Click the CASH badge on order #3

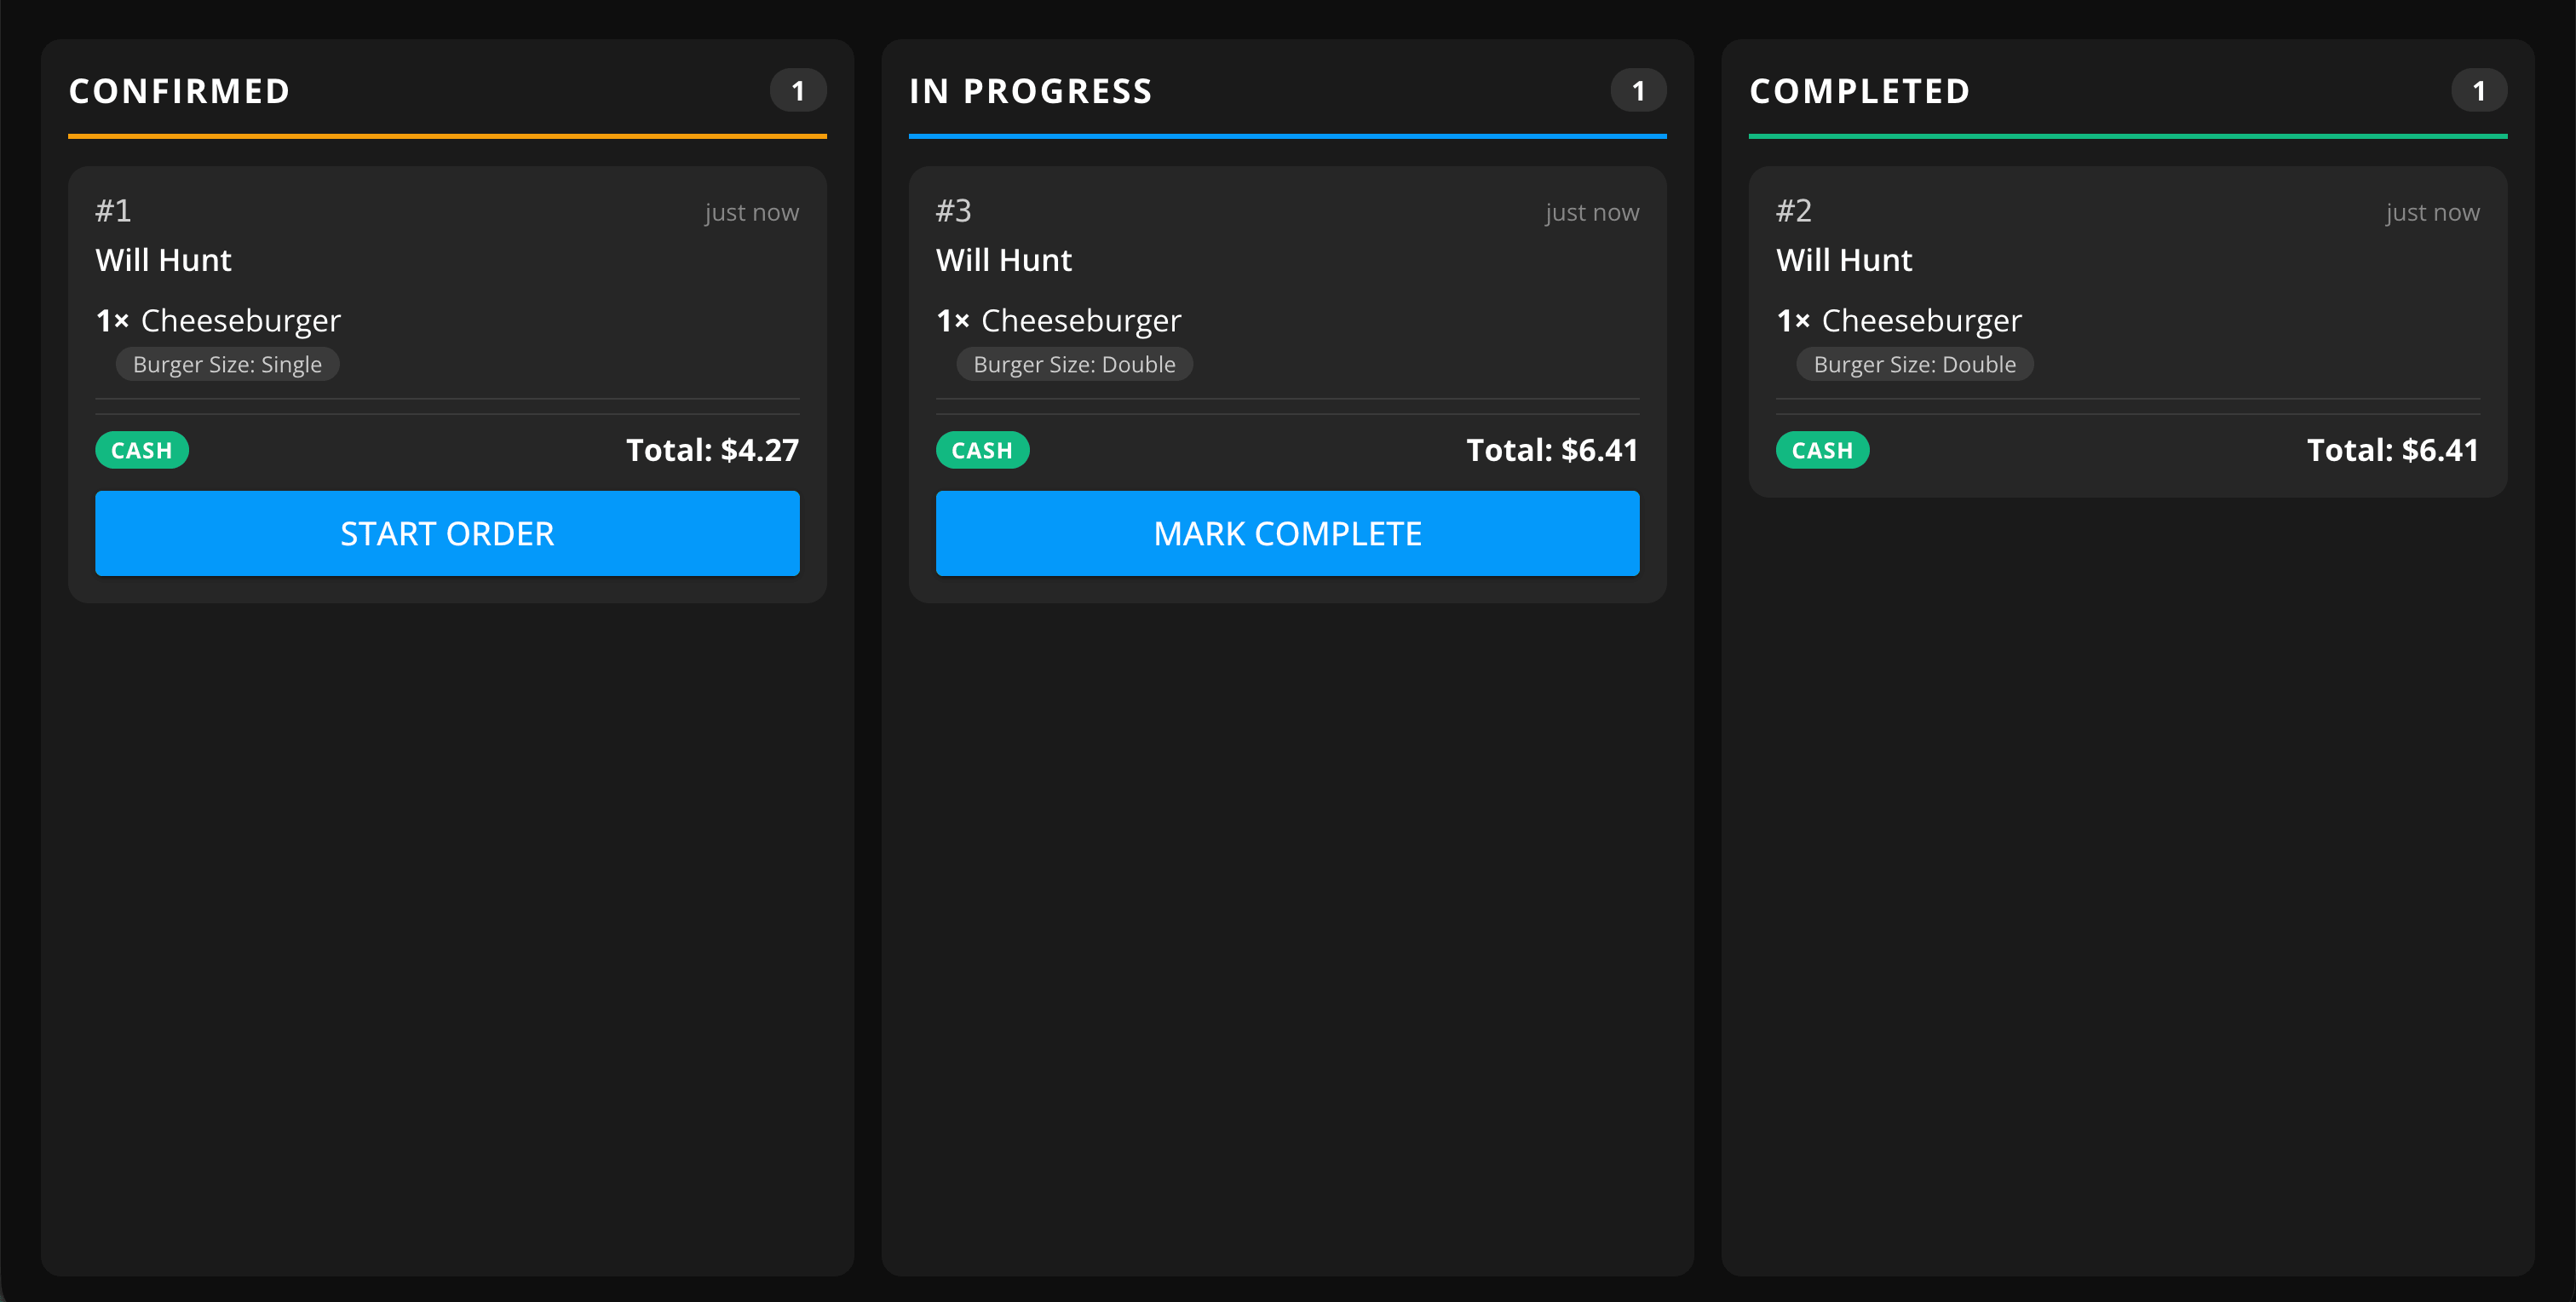pos(982,450)
